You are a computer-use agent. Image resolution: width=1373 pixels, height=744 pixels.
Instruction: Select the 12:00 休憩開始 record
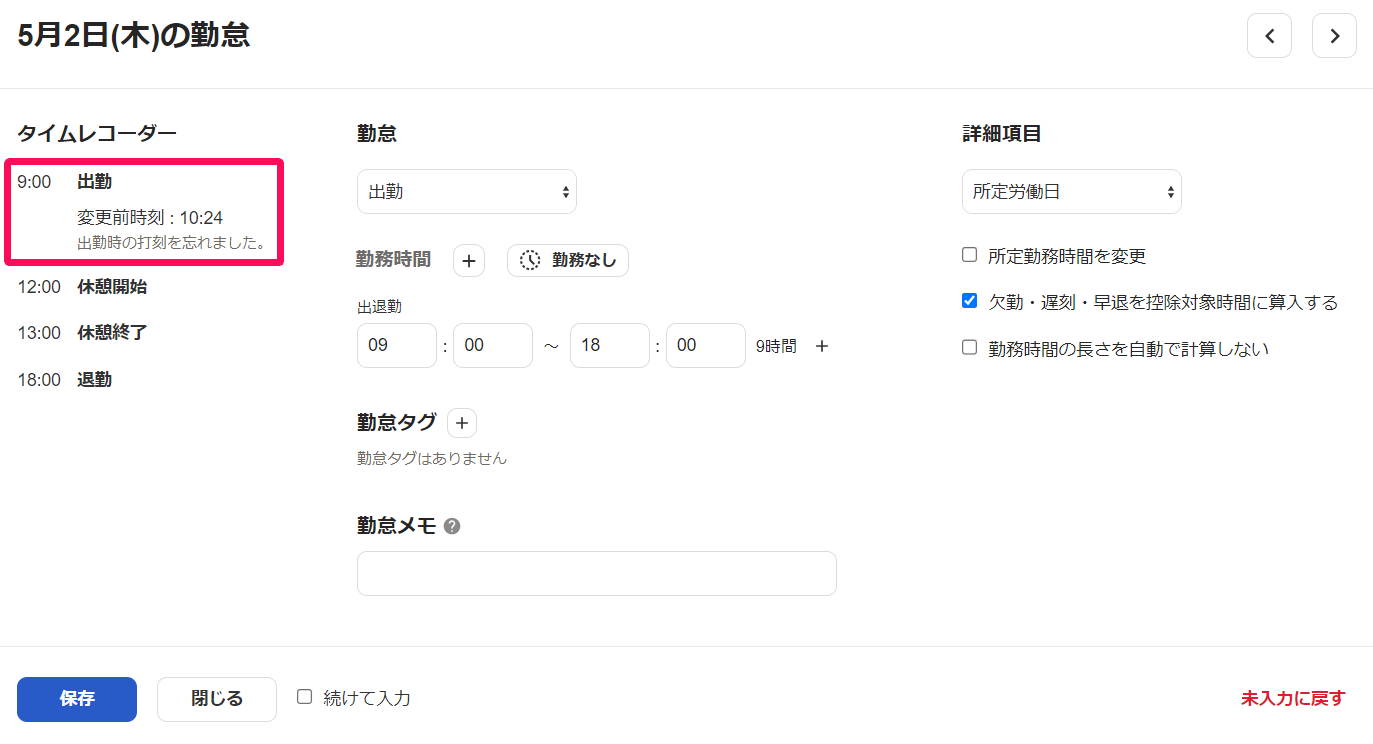[x=82, y=287]
